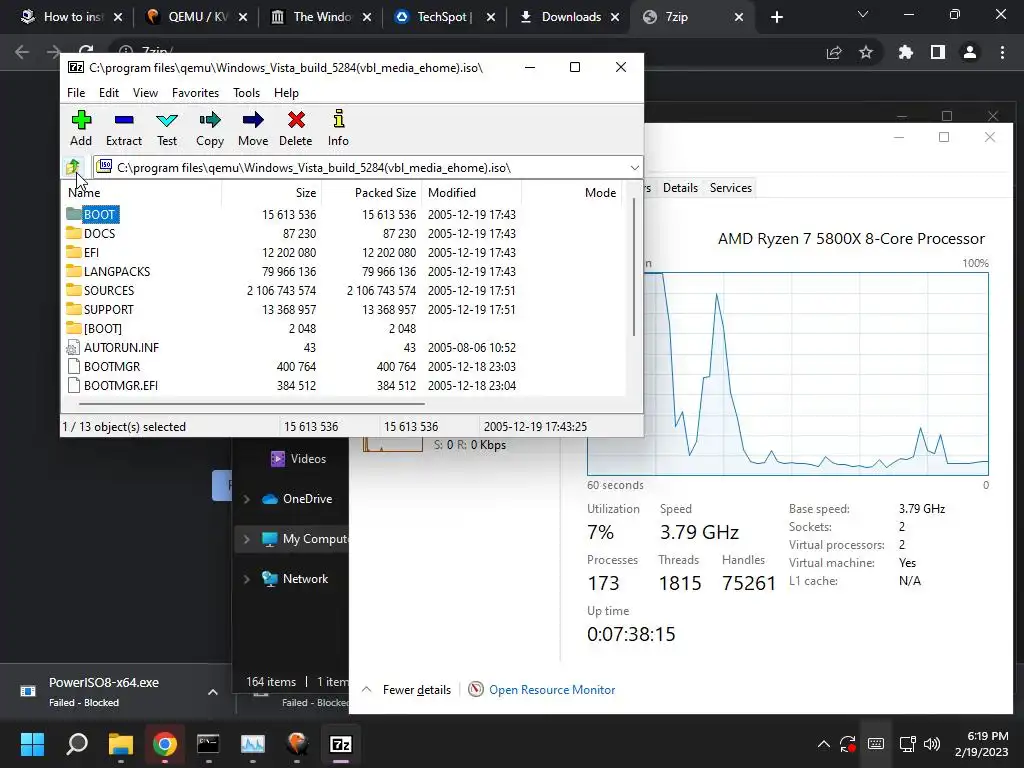This screenshot has width=1024, height=768.
Task: Expand Network tree node
Action: click(x=247, y=579)
